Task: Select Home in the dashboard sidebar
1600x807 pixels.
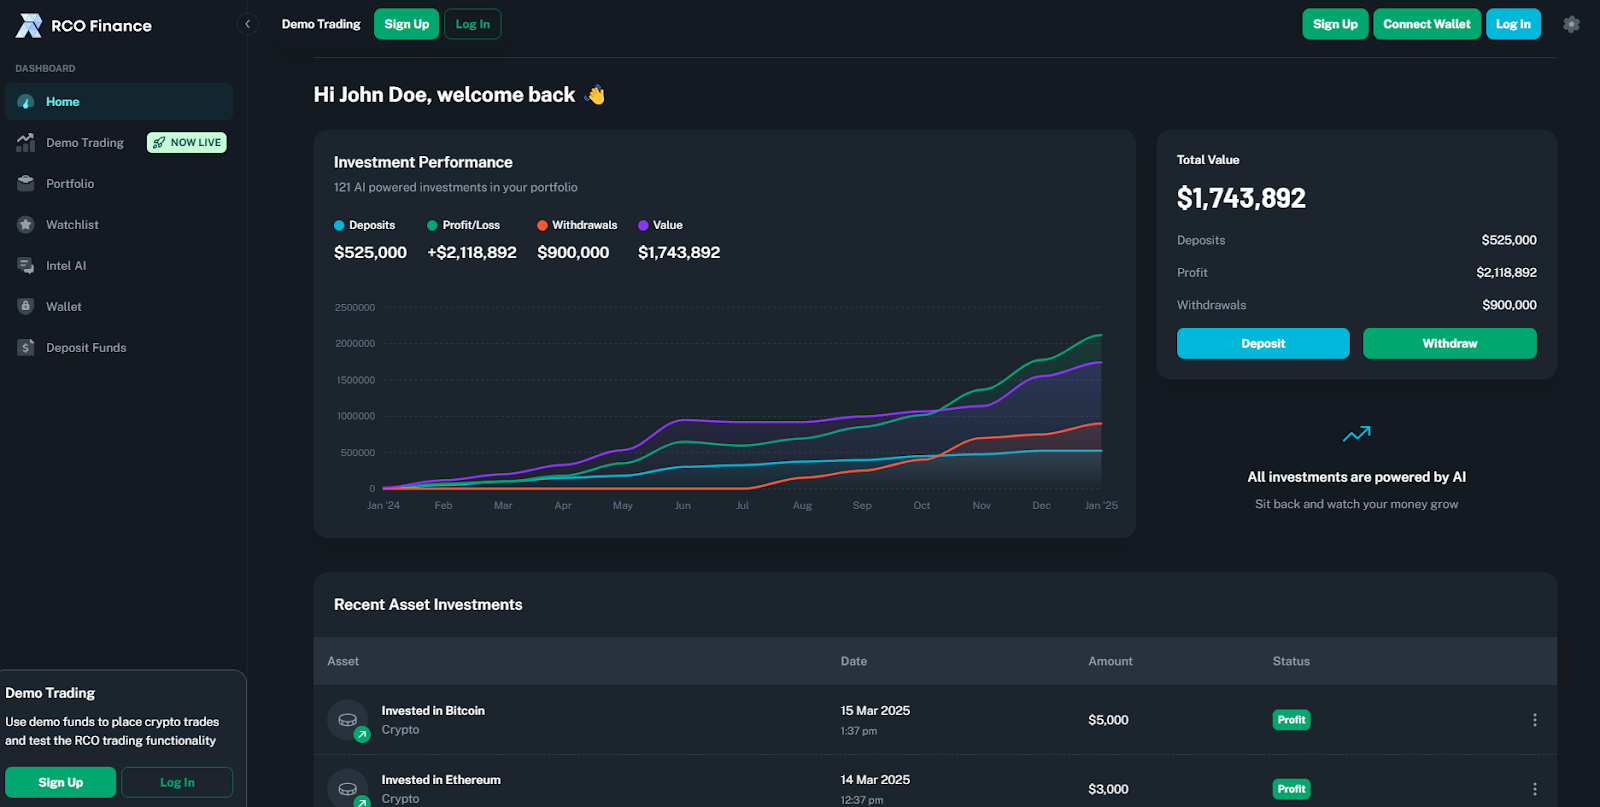Action: [x=63, y=102]
